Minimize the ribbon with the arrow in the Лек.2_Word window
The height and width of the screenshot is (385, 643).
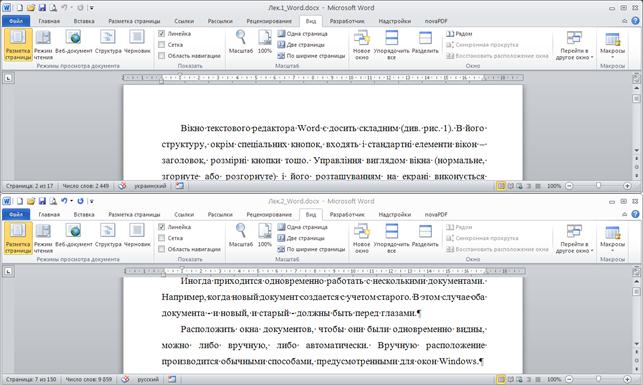click(625, 214)
